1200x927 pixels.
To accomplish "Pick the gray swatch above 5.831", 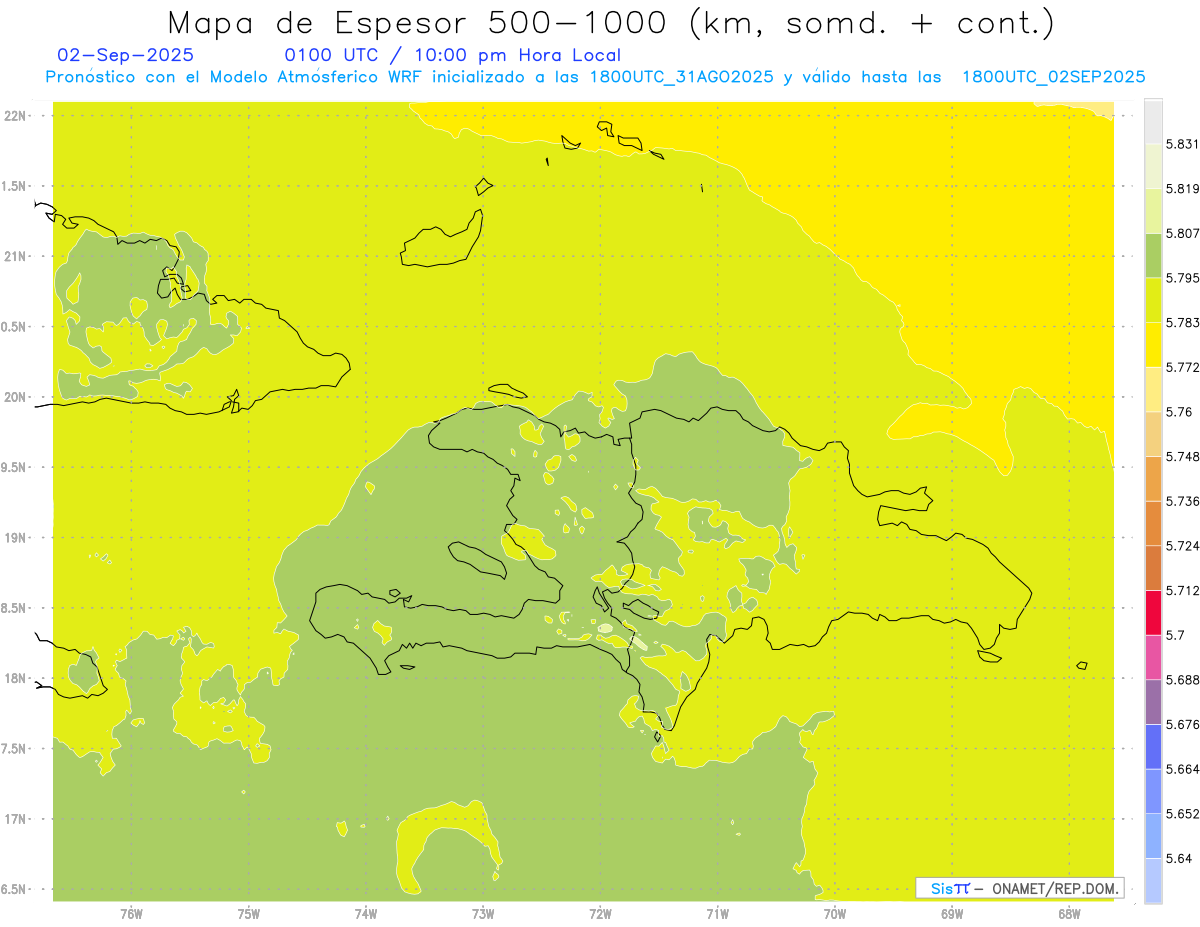I will (1153, 121).
